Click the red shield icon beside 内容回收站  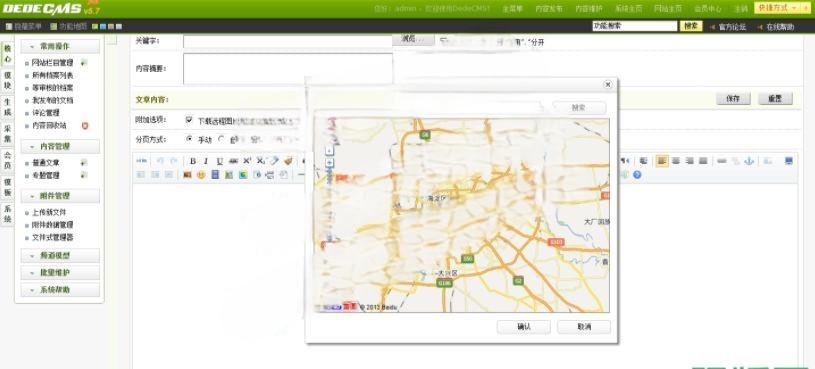pyautogui.click(x=85, y=125)
